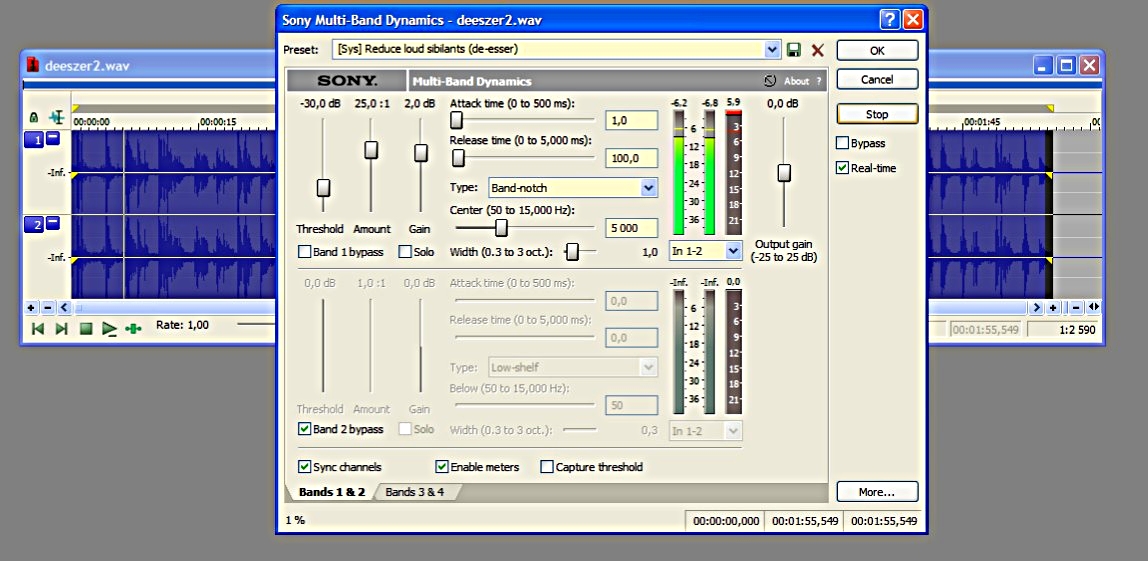Click the 00:01:45 ruler mark
Viewport: 1148px width, 561px height.
[983, 122]
